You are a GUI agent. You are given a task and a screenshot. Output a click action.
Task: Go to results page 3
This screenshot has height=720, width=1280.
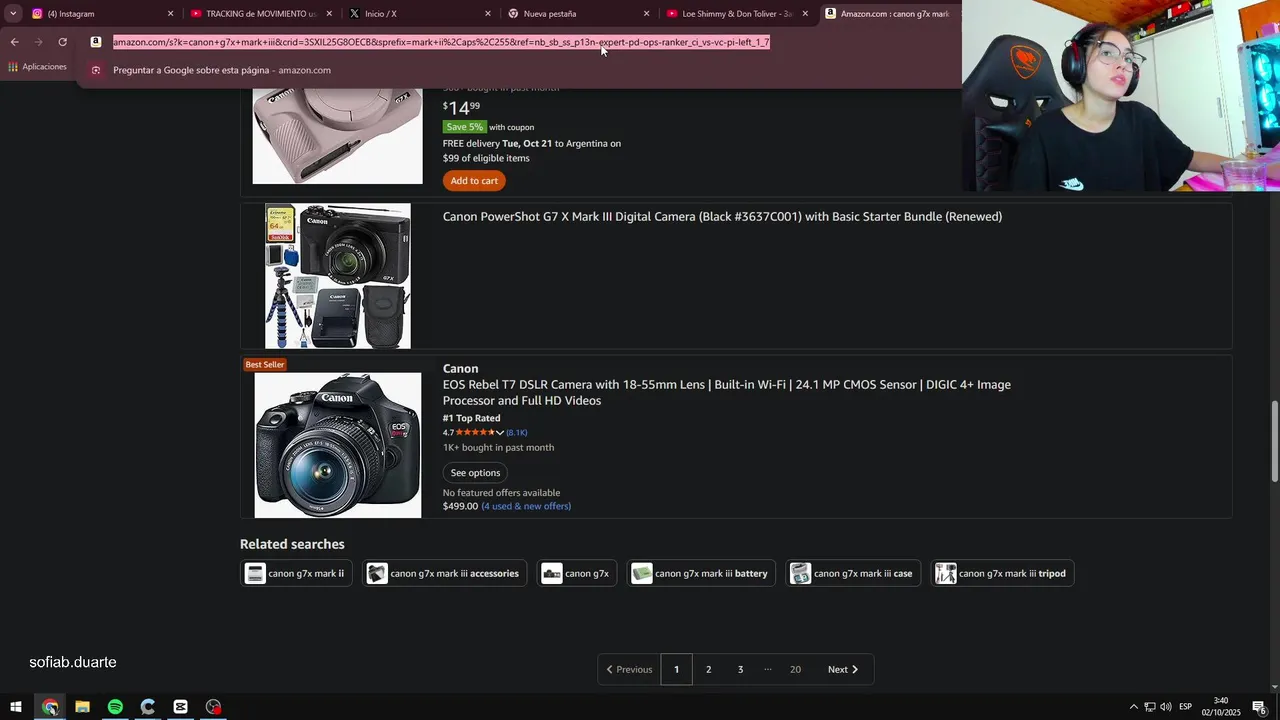coord(740,669)
